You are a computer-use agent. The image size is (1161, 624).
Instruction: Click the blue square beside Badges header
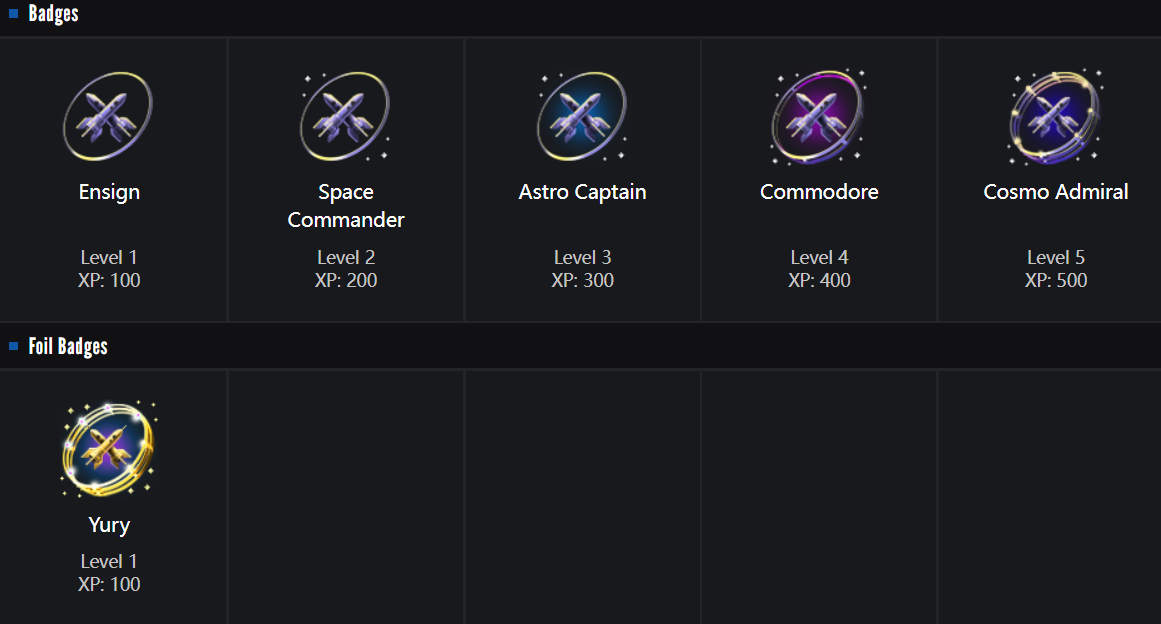click(14, 14)
